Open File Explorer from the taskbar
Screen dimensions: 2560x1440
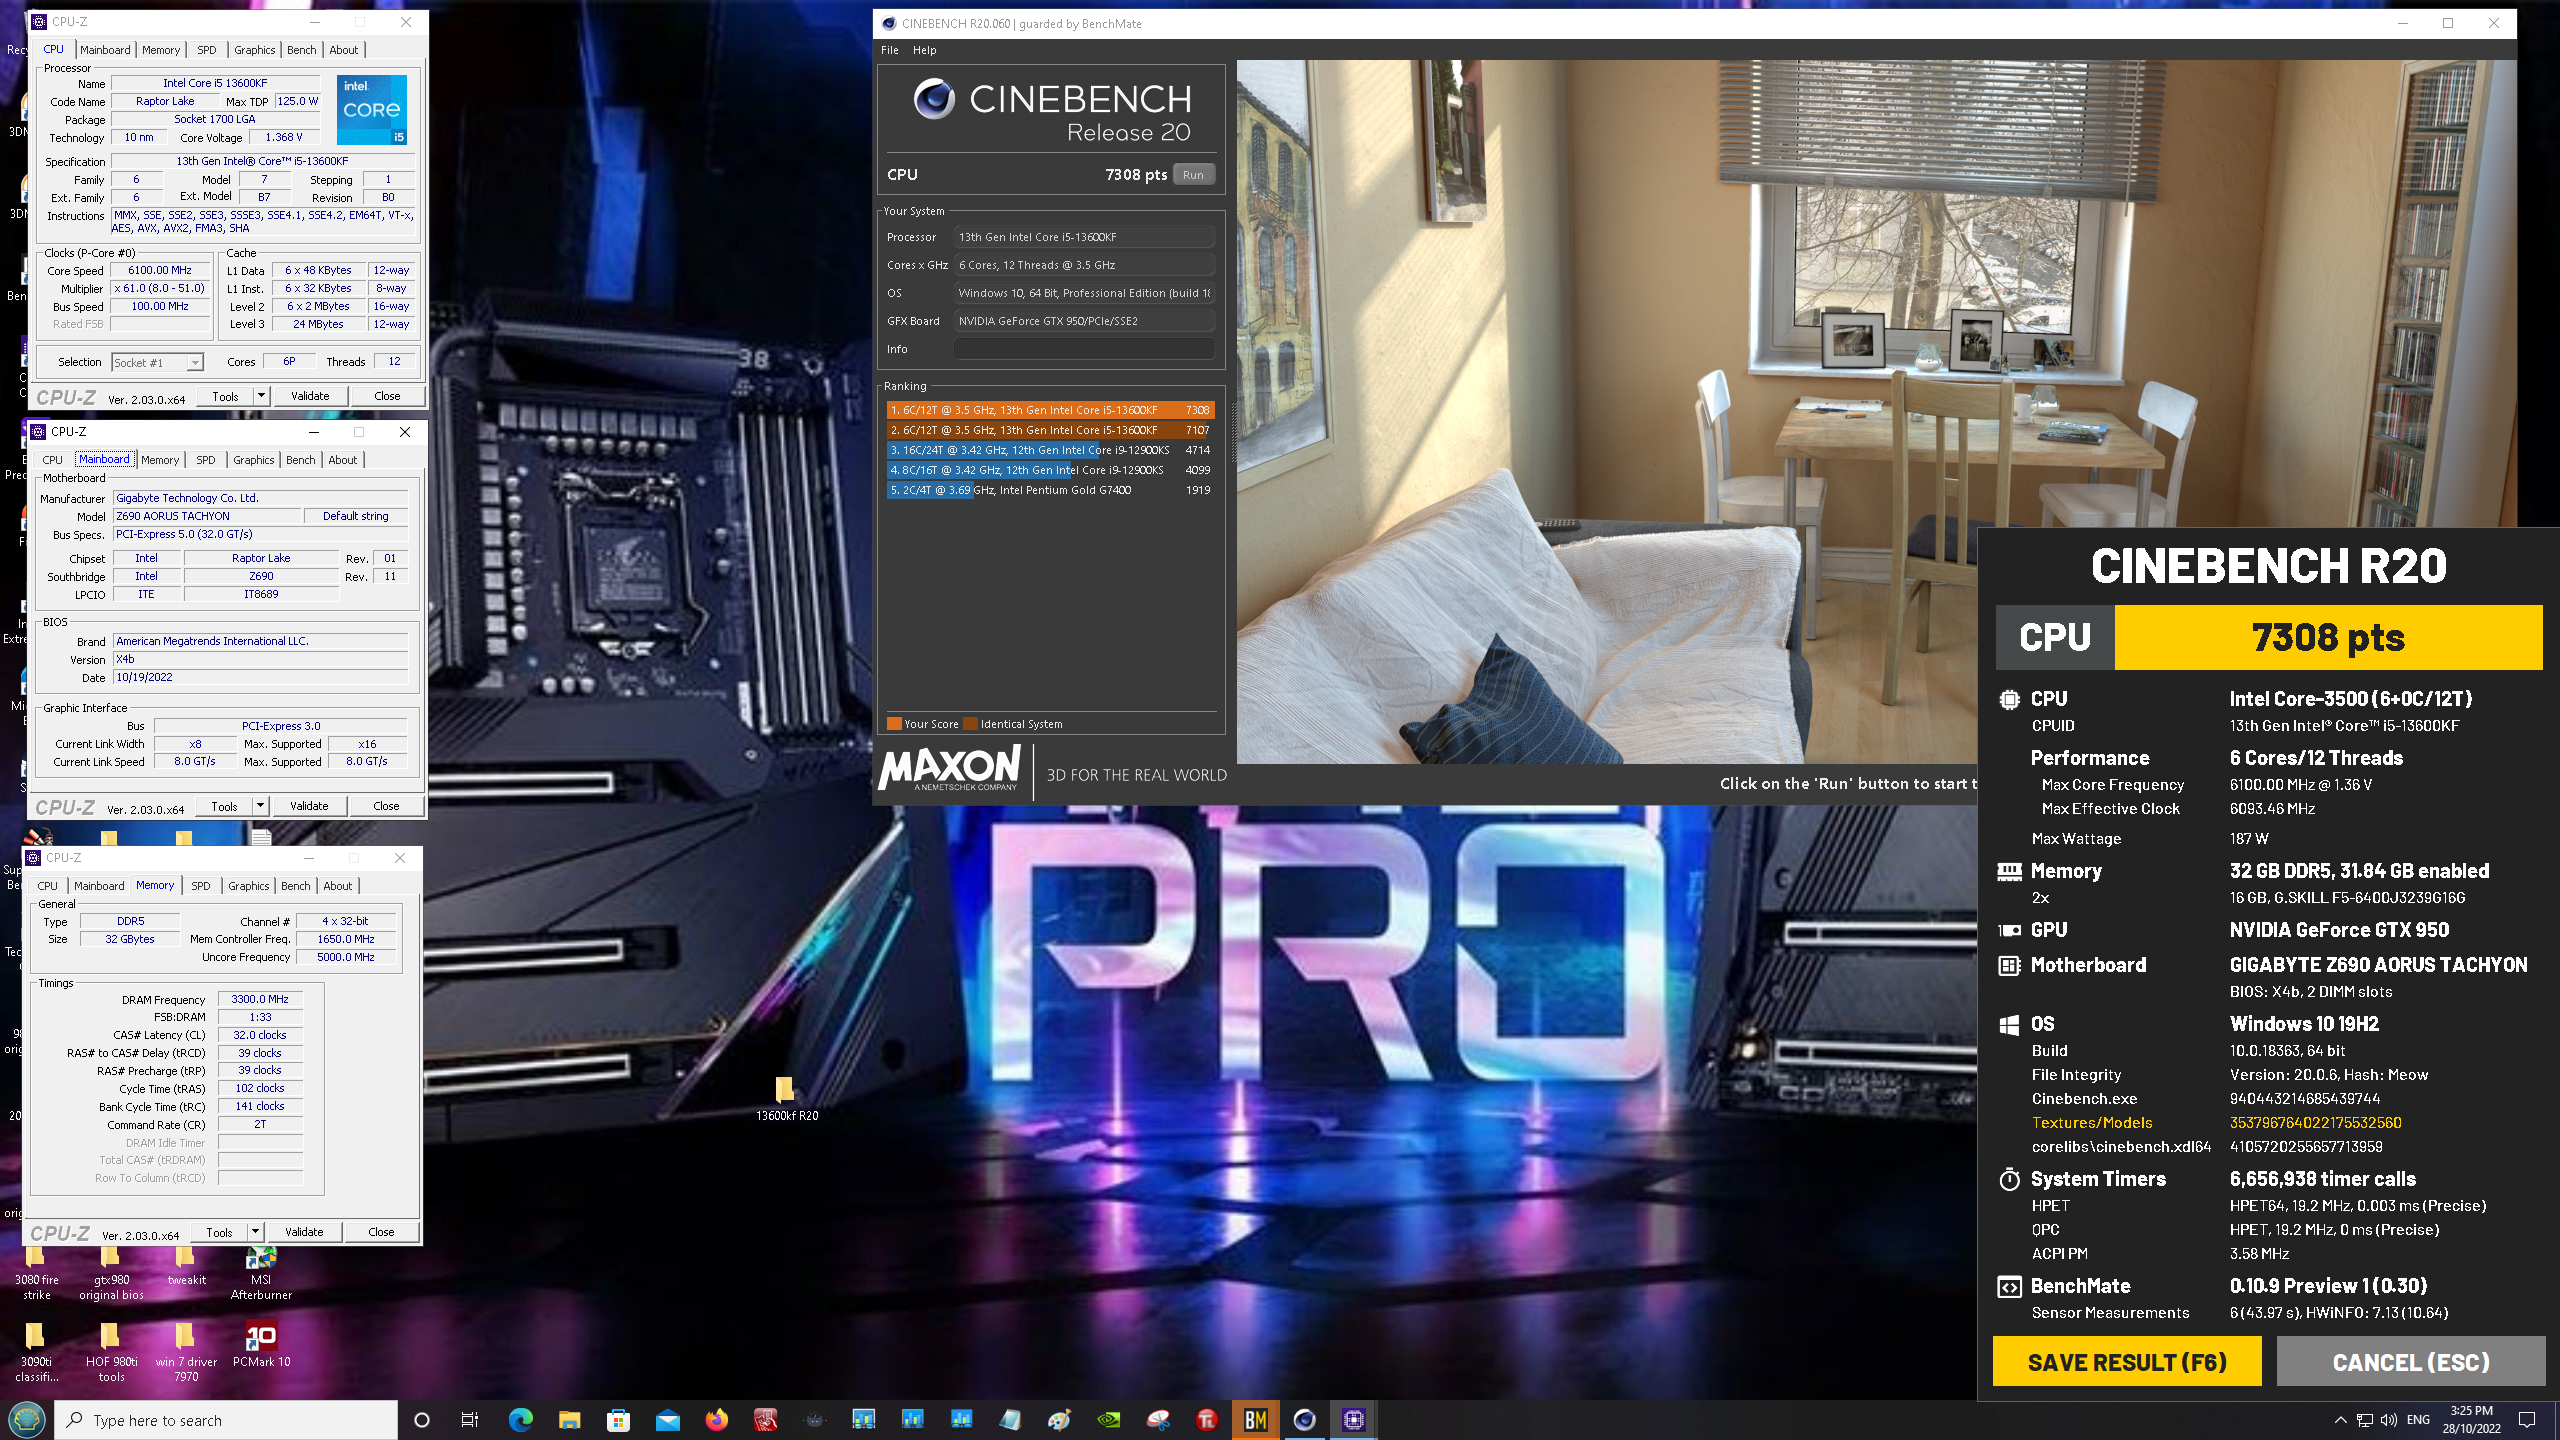point(569,1420)
